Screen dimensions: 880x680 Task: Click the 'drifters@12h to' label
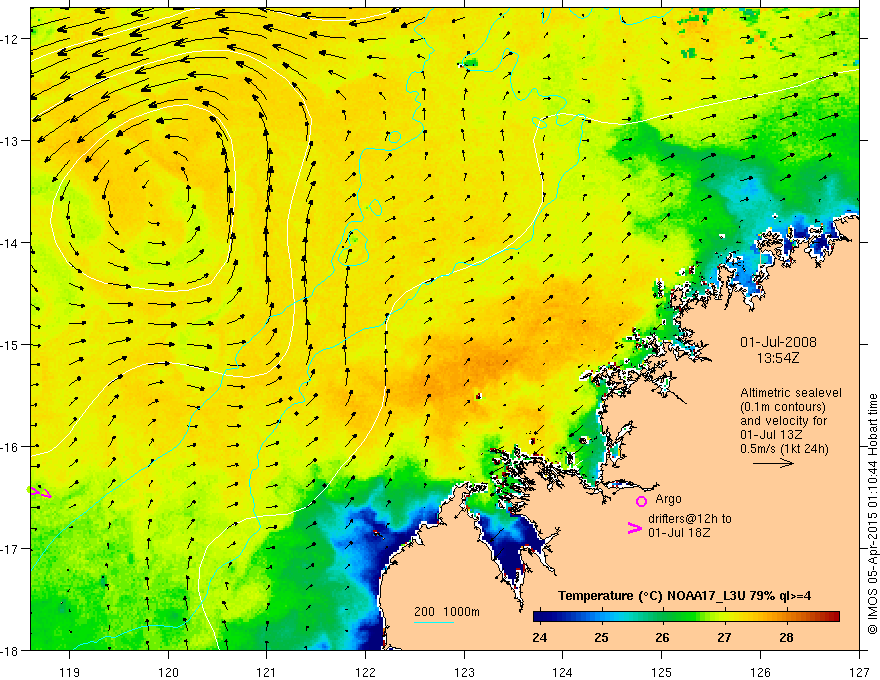[690, 519]
